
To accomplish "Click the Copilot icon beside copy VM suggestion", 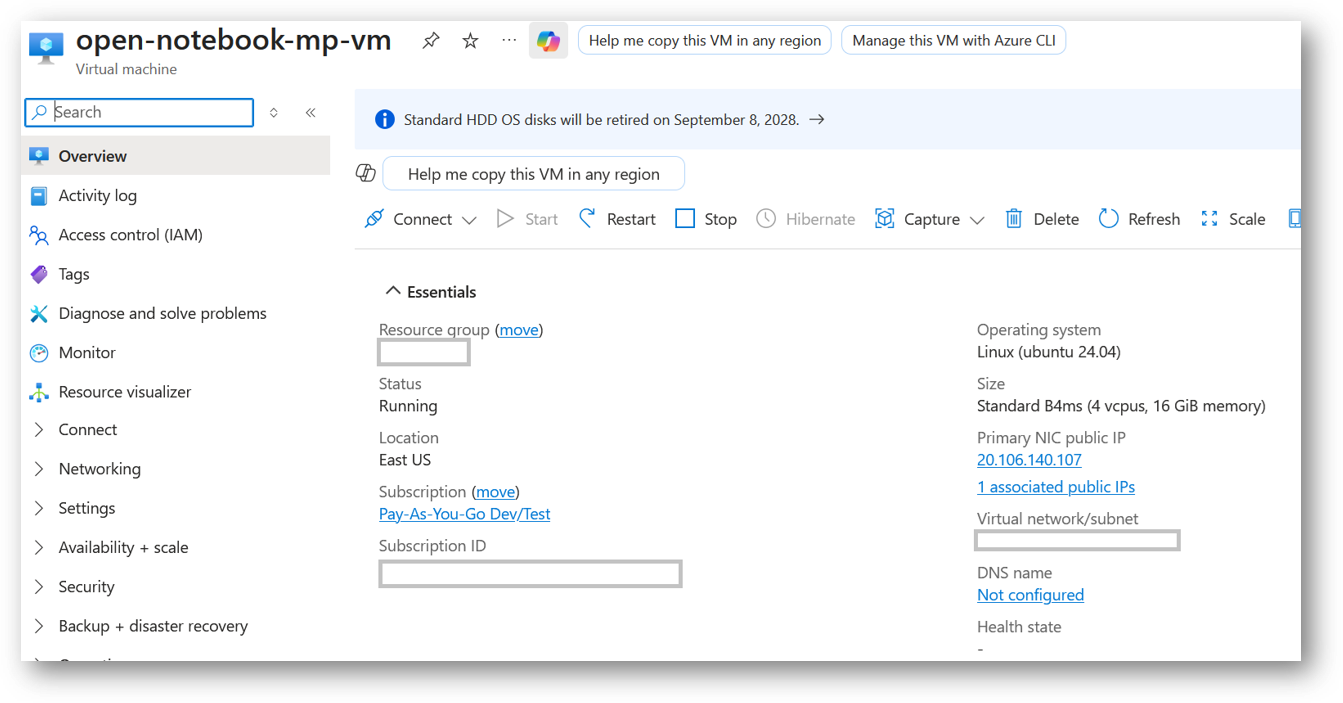I will click(x=366, y=173).
